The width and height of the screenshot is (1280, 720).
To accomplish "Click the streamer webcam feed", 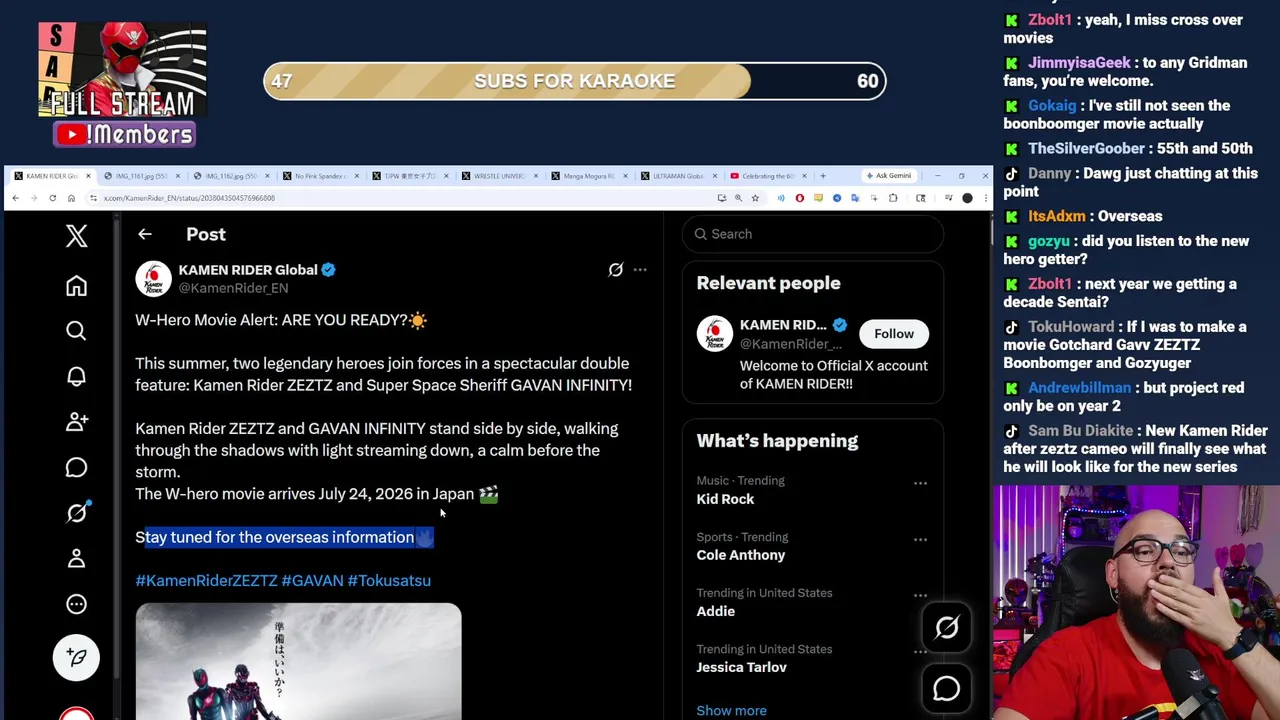I will point(1136,602).
